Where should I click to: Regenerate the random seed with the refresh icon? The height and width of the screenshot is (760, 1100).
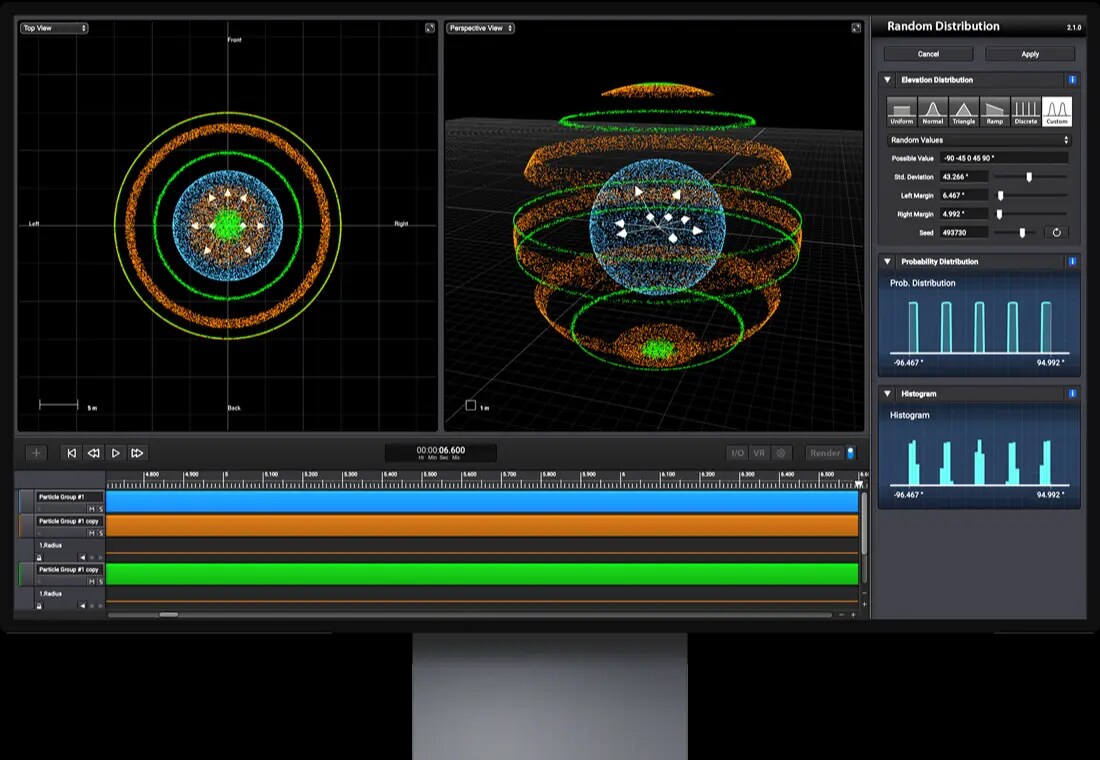pos(1056,232)
